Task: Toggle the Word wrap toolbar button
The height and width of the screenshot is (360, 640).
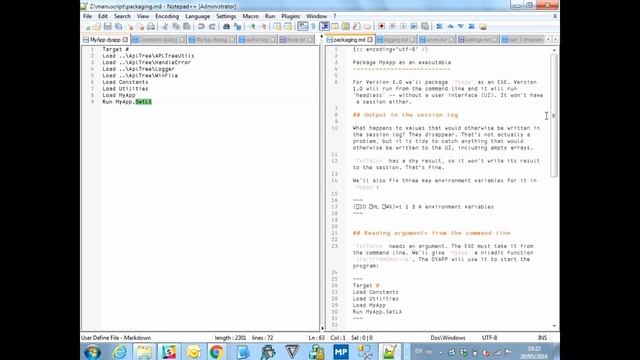Action: [x=302, y=27]
